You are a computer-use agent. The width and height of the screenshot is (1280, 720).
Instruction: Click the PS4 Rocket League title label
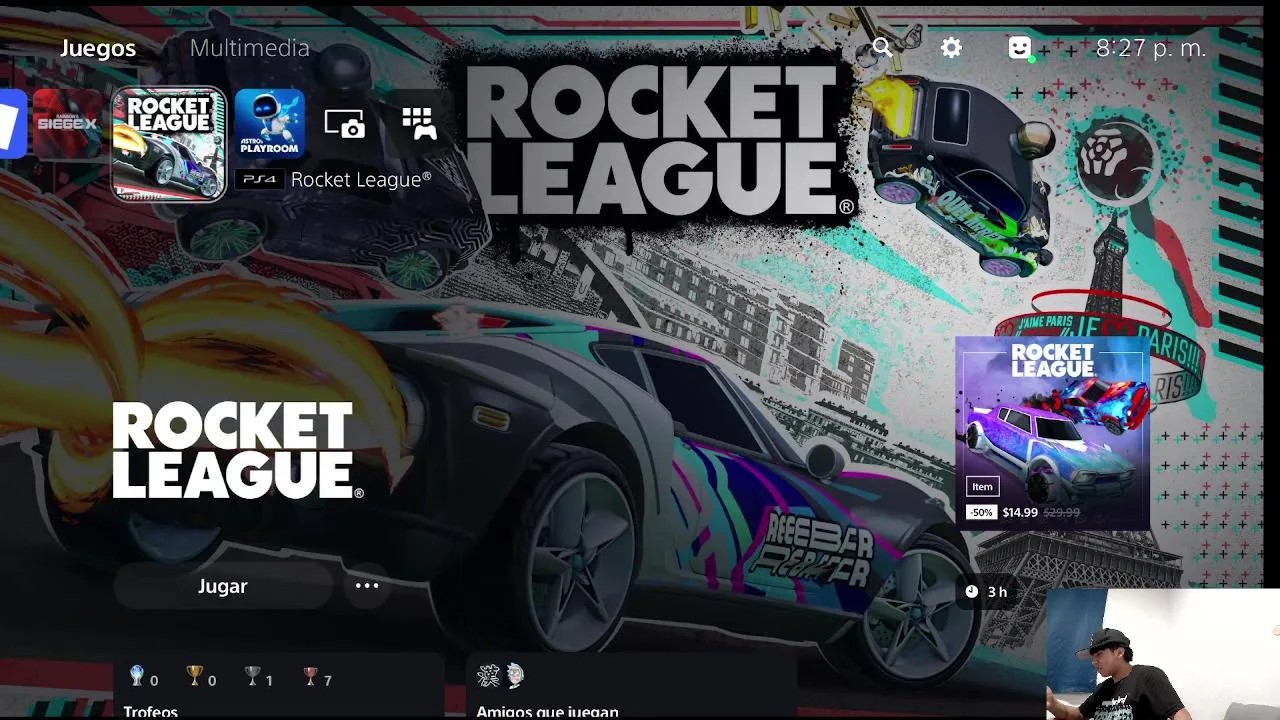click(334, 180)
